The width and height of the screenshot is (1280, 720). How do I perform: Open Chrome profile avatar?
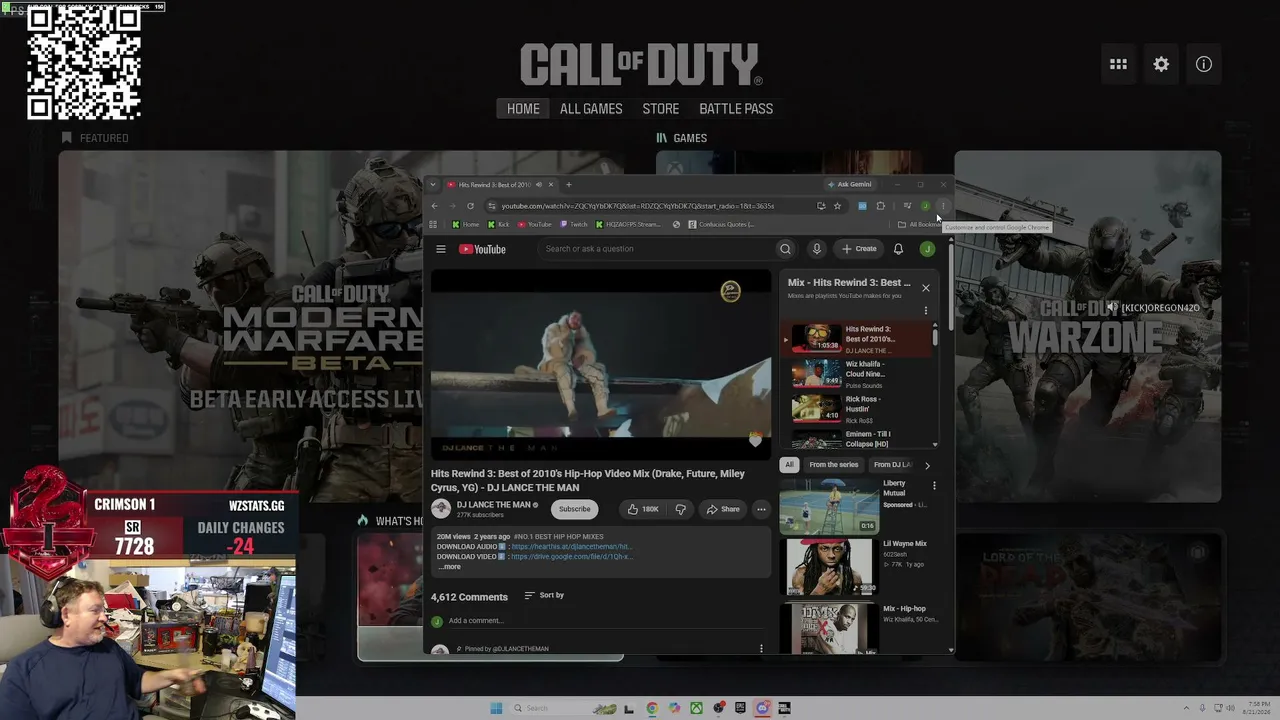coord(925,206)
